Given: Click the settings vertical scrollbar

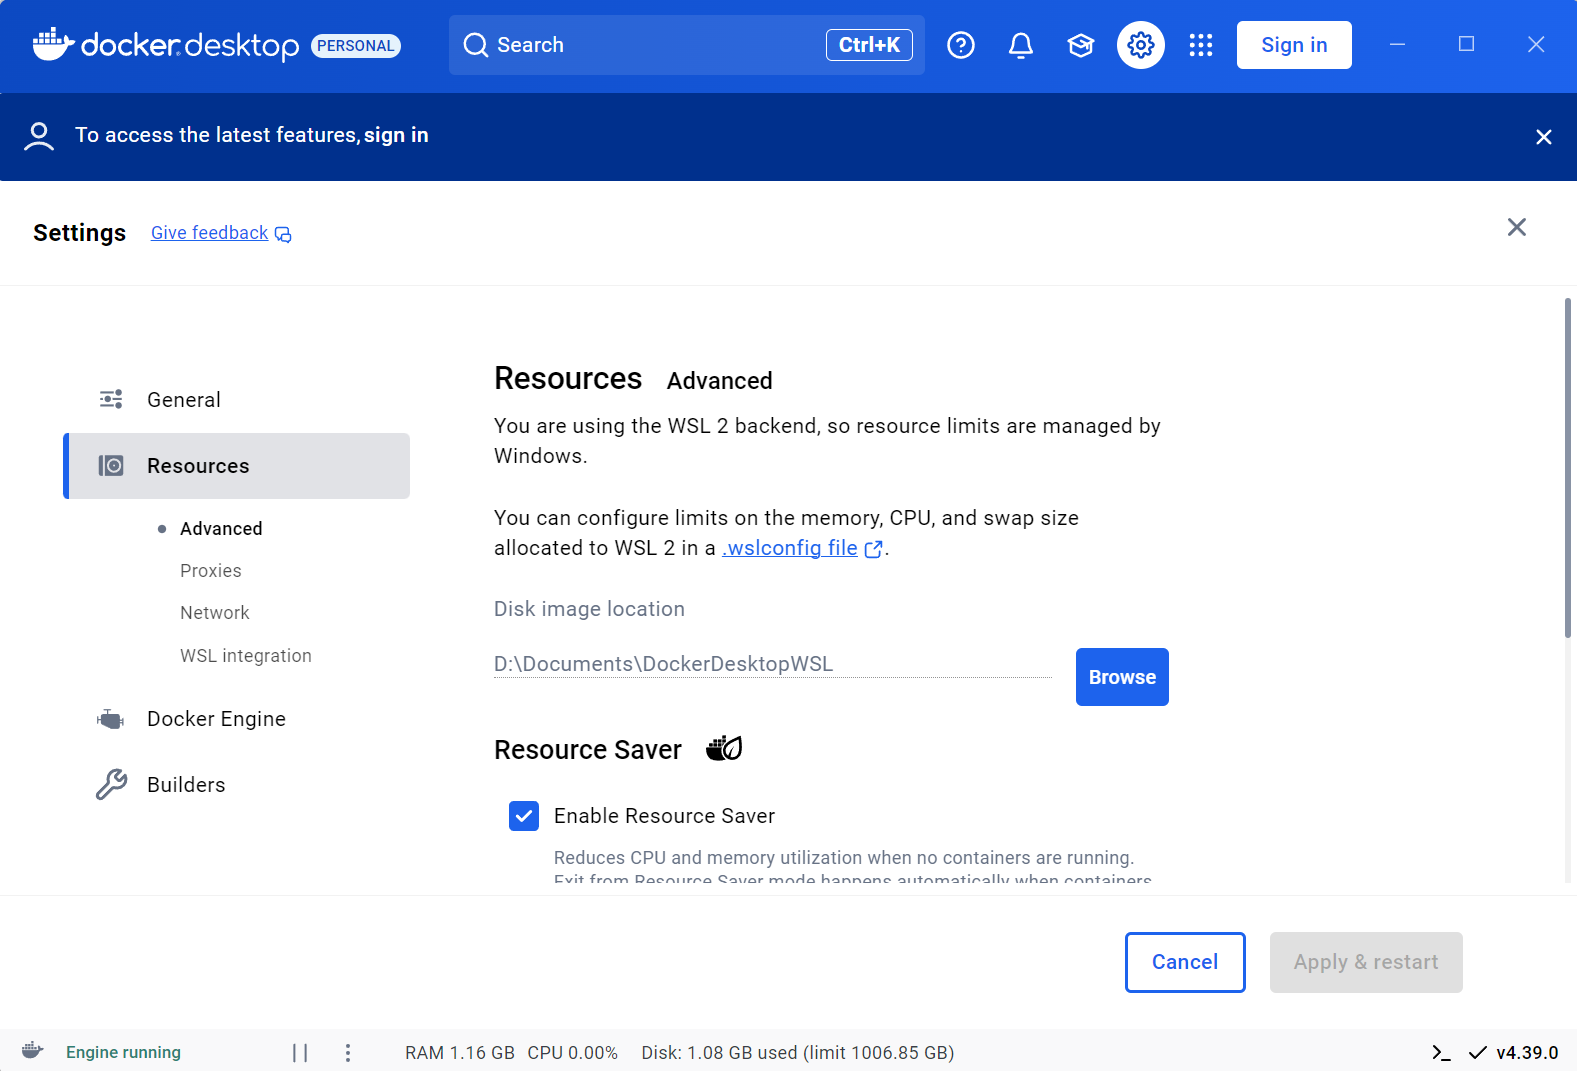Looking at the screenshot, I should tap(1568, 467).
